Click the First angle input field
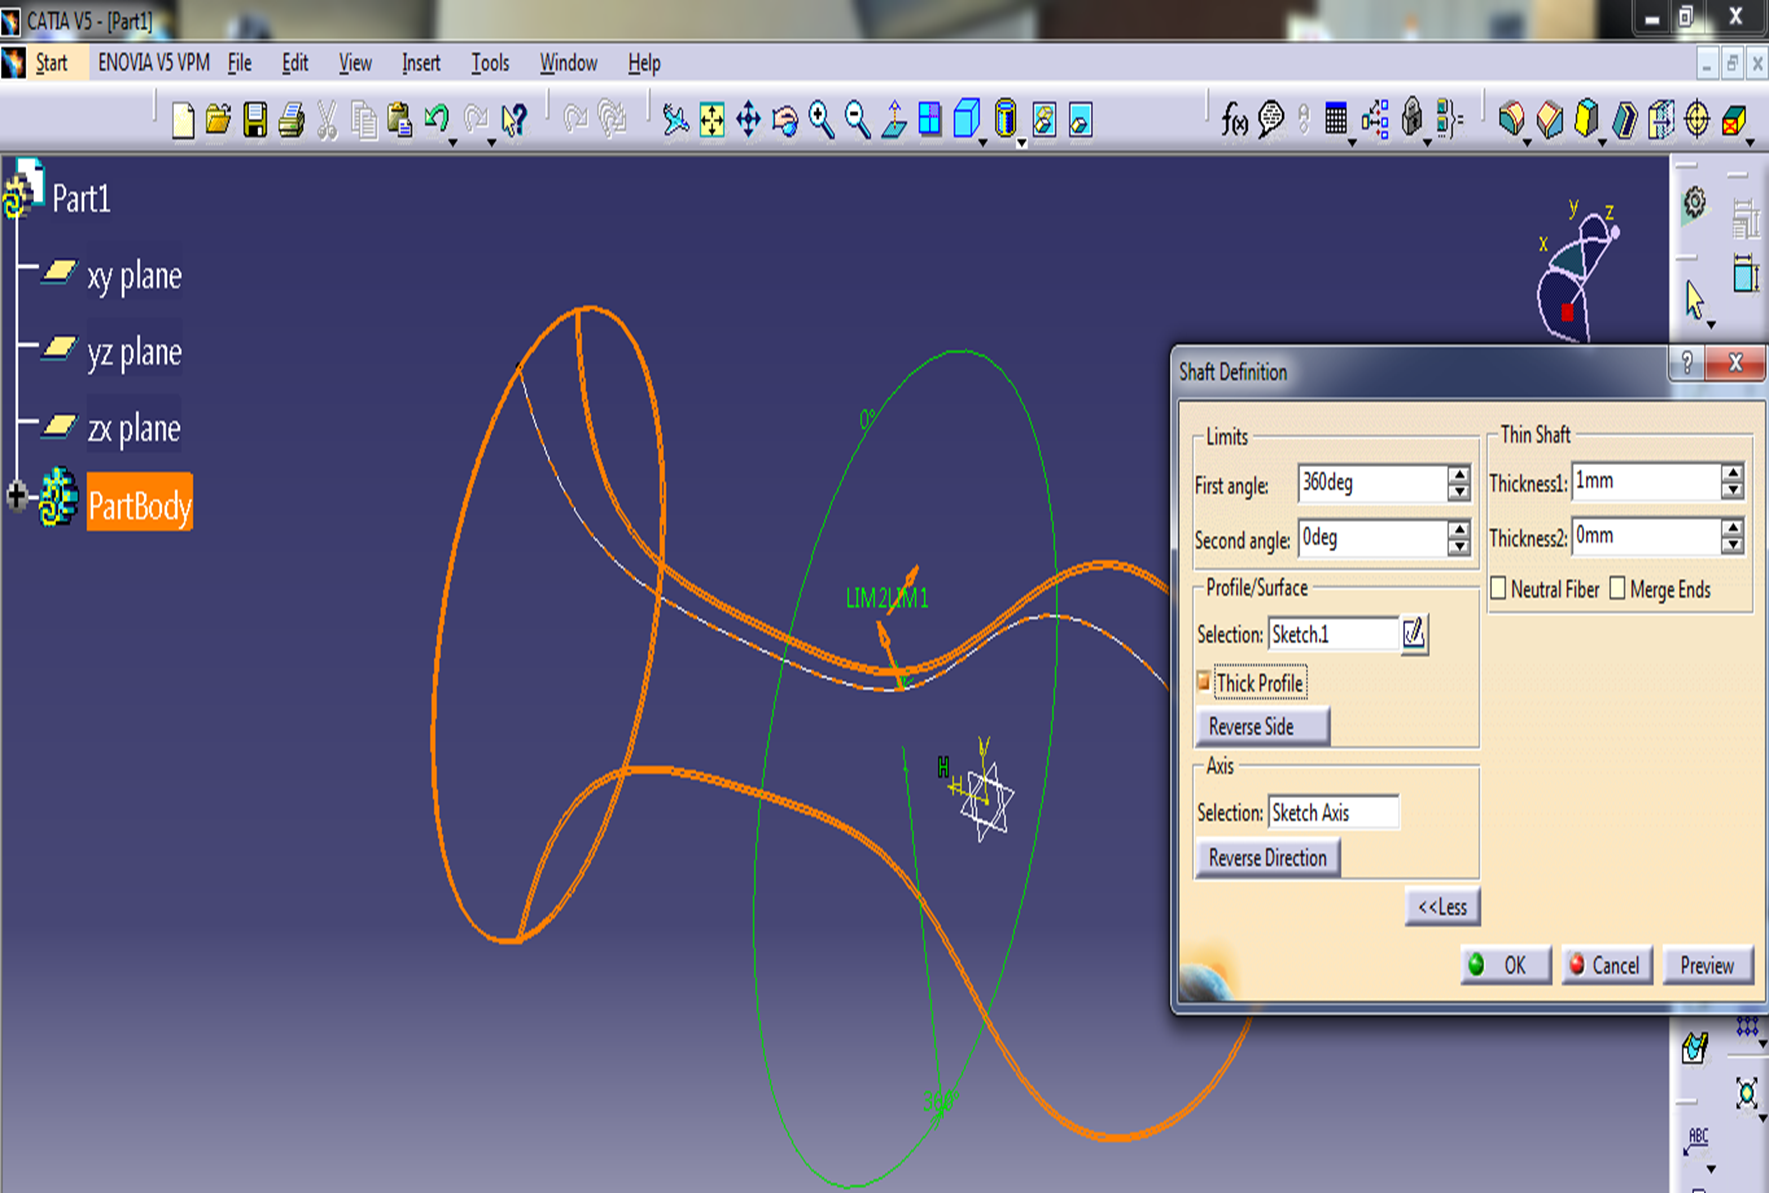This screenshot has height=1193, width=1769. 1370,483
